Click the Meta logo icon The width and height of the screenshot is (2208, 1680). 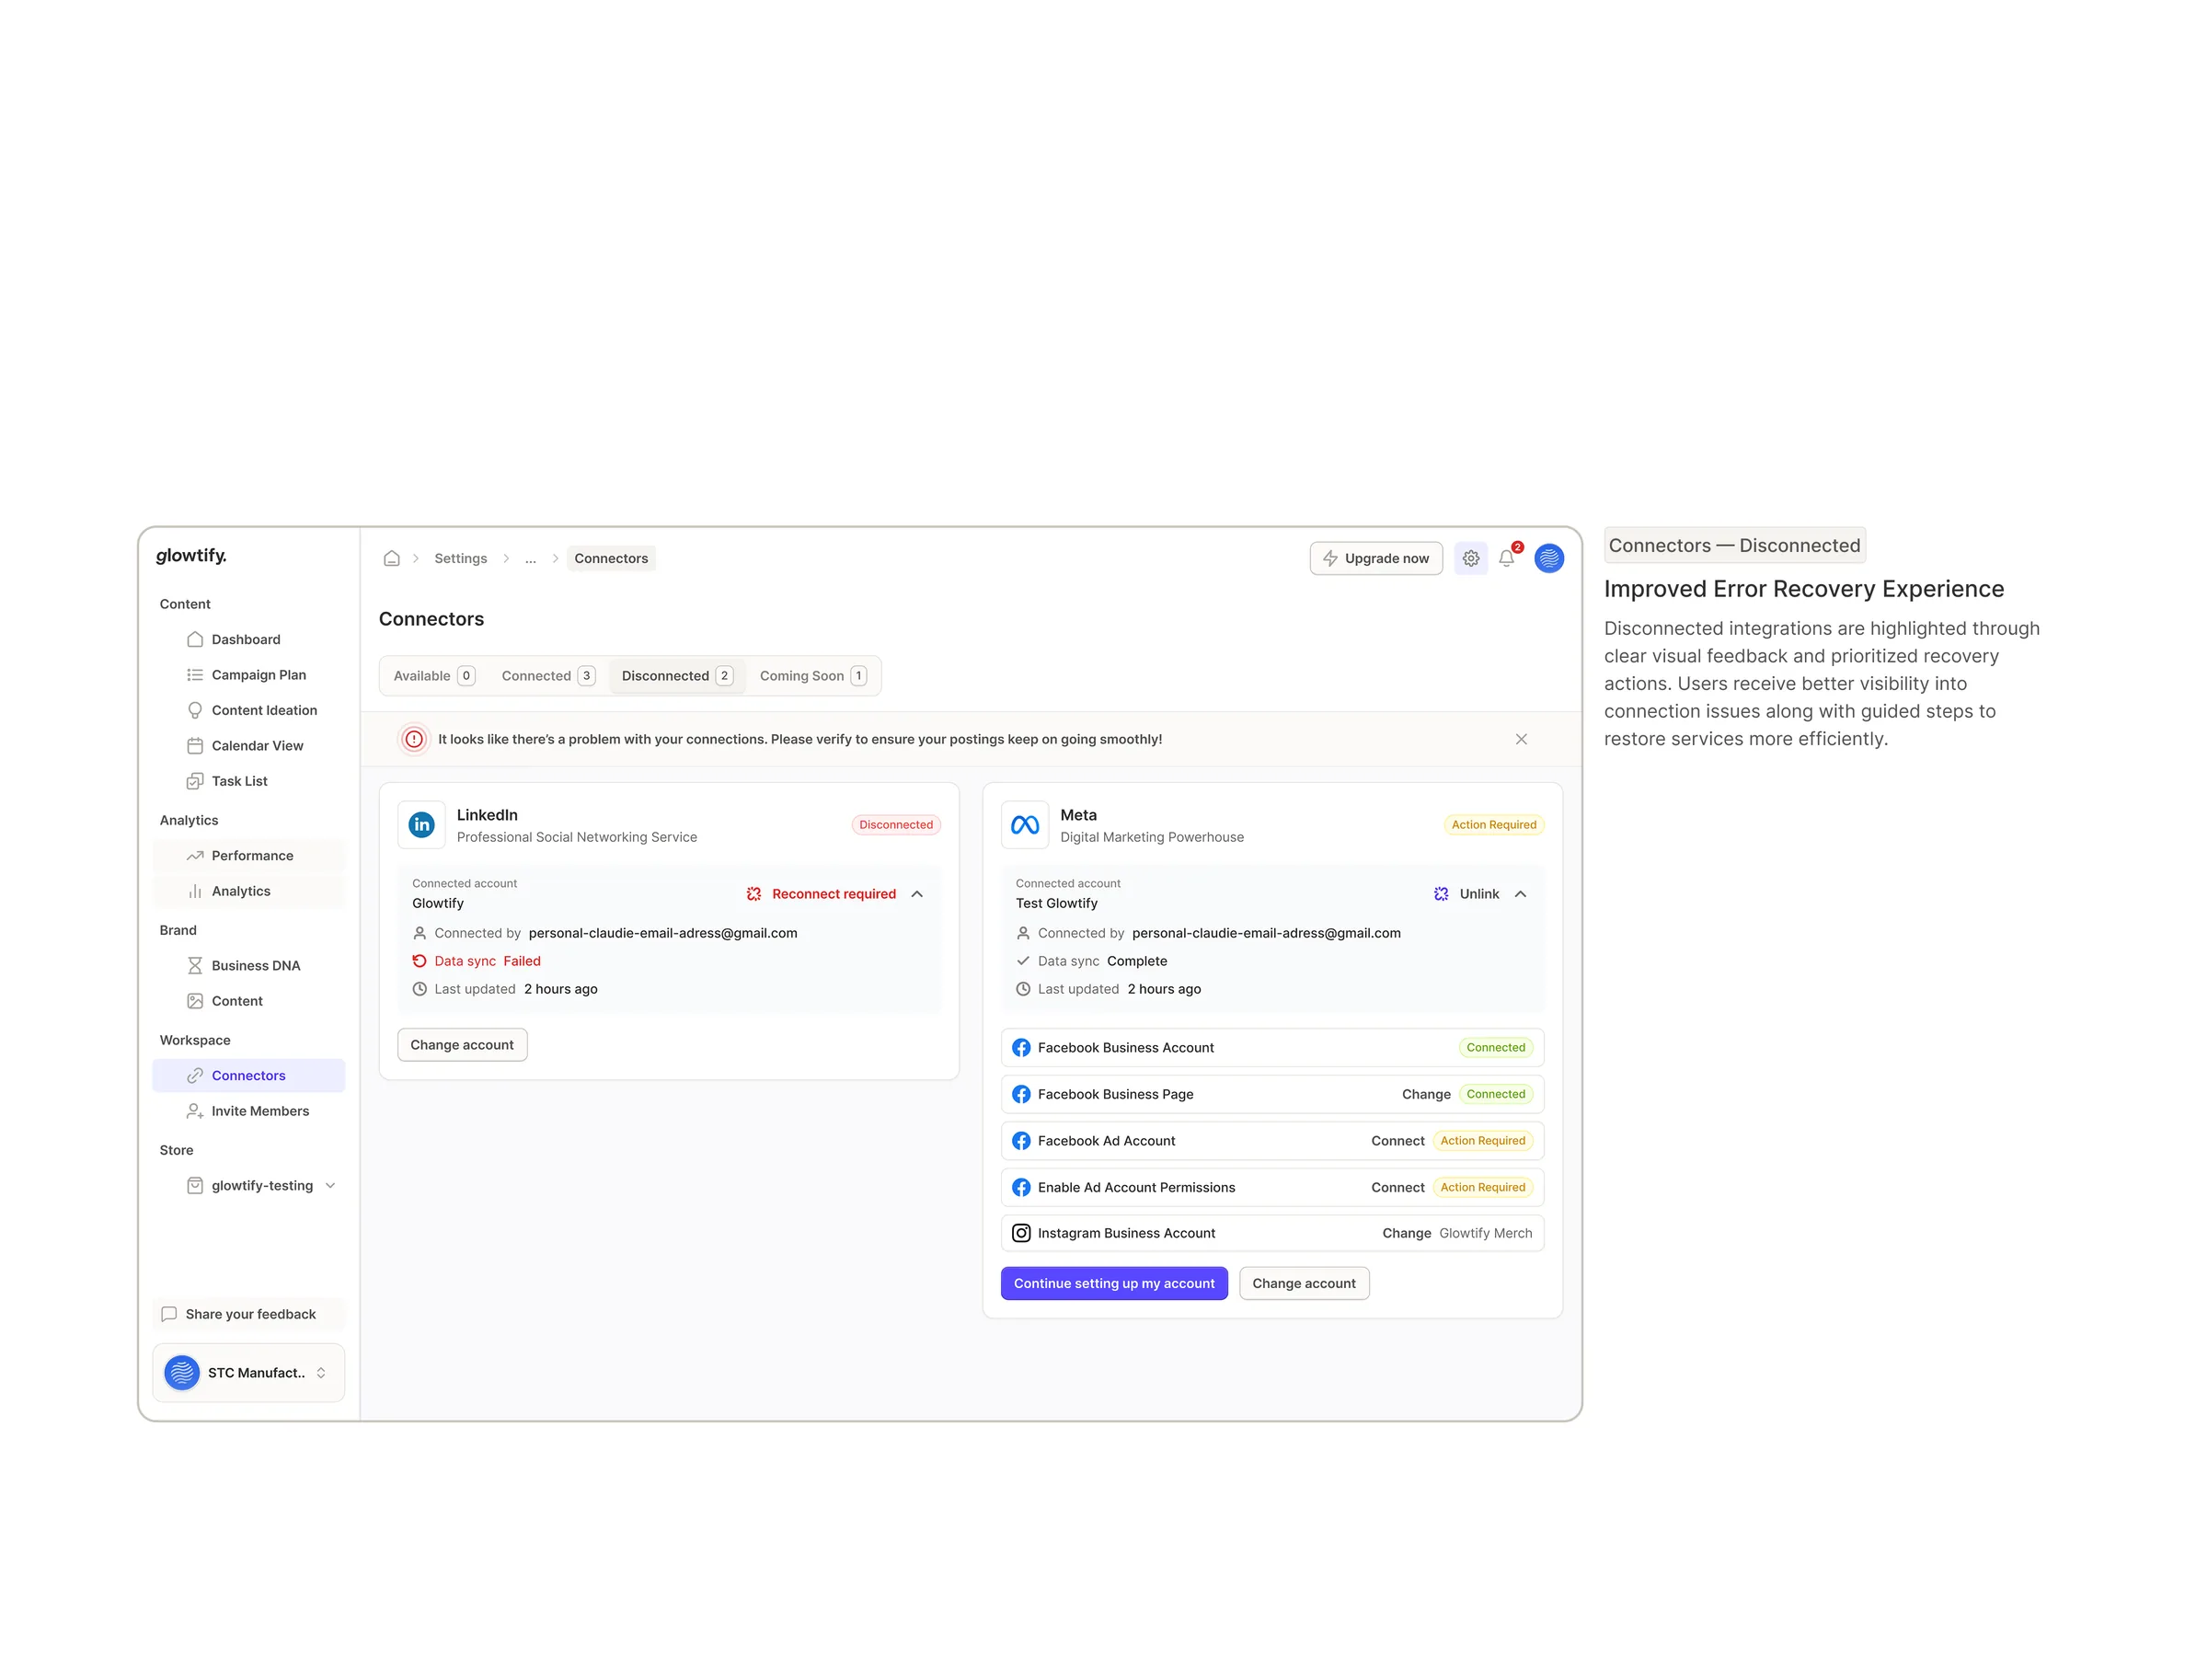1025,825
